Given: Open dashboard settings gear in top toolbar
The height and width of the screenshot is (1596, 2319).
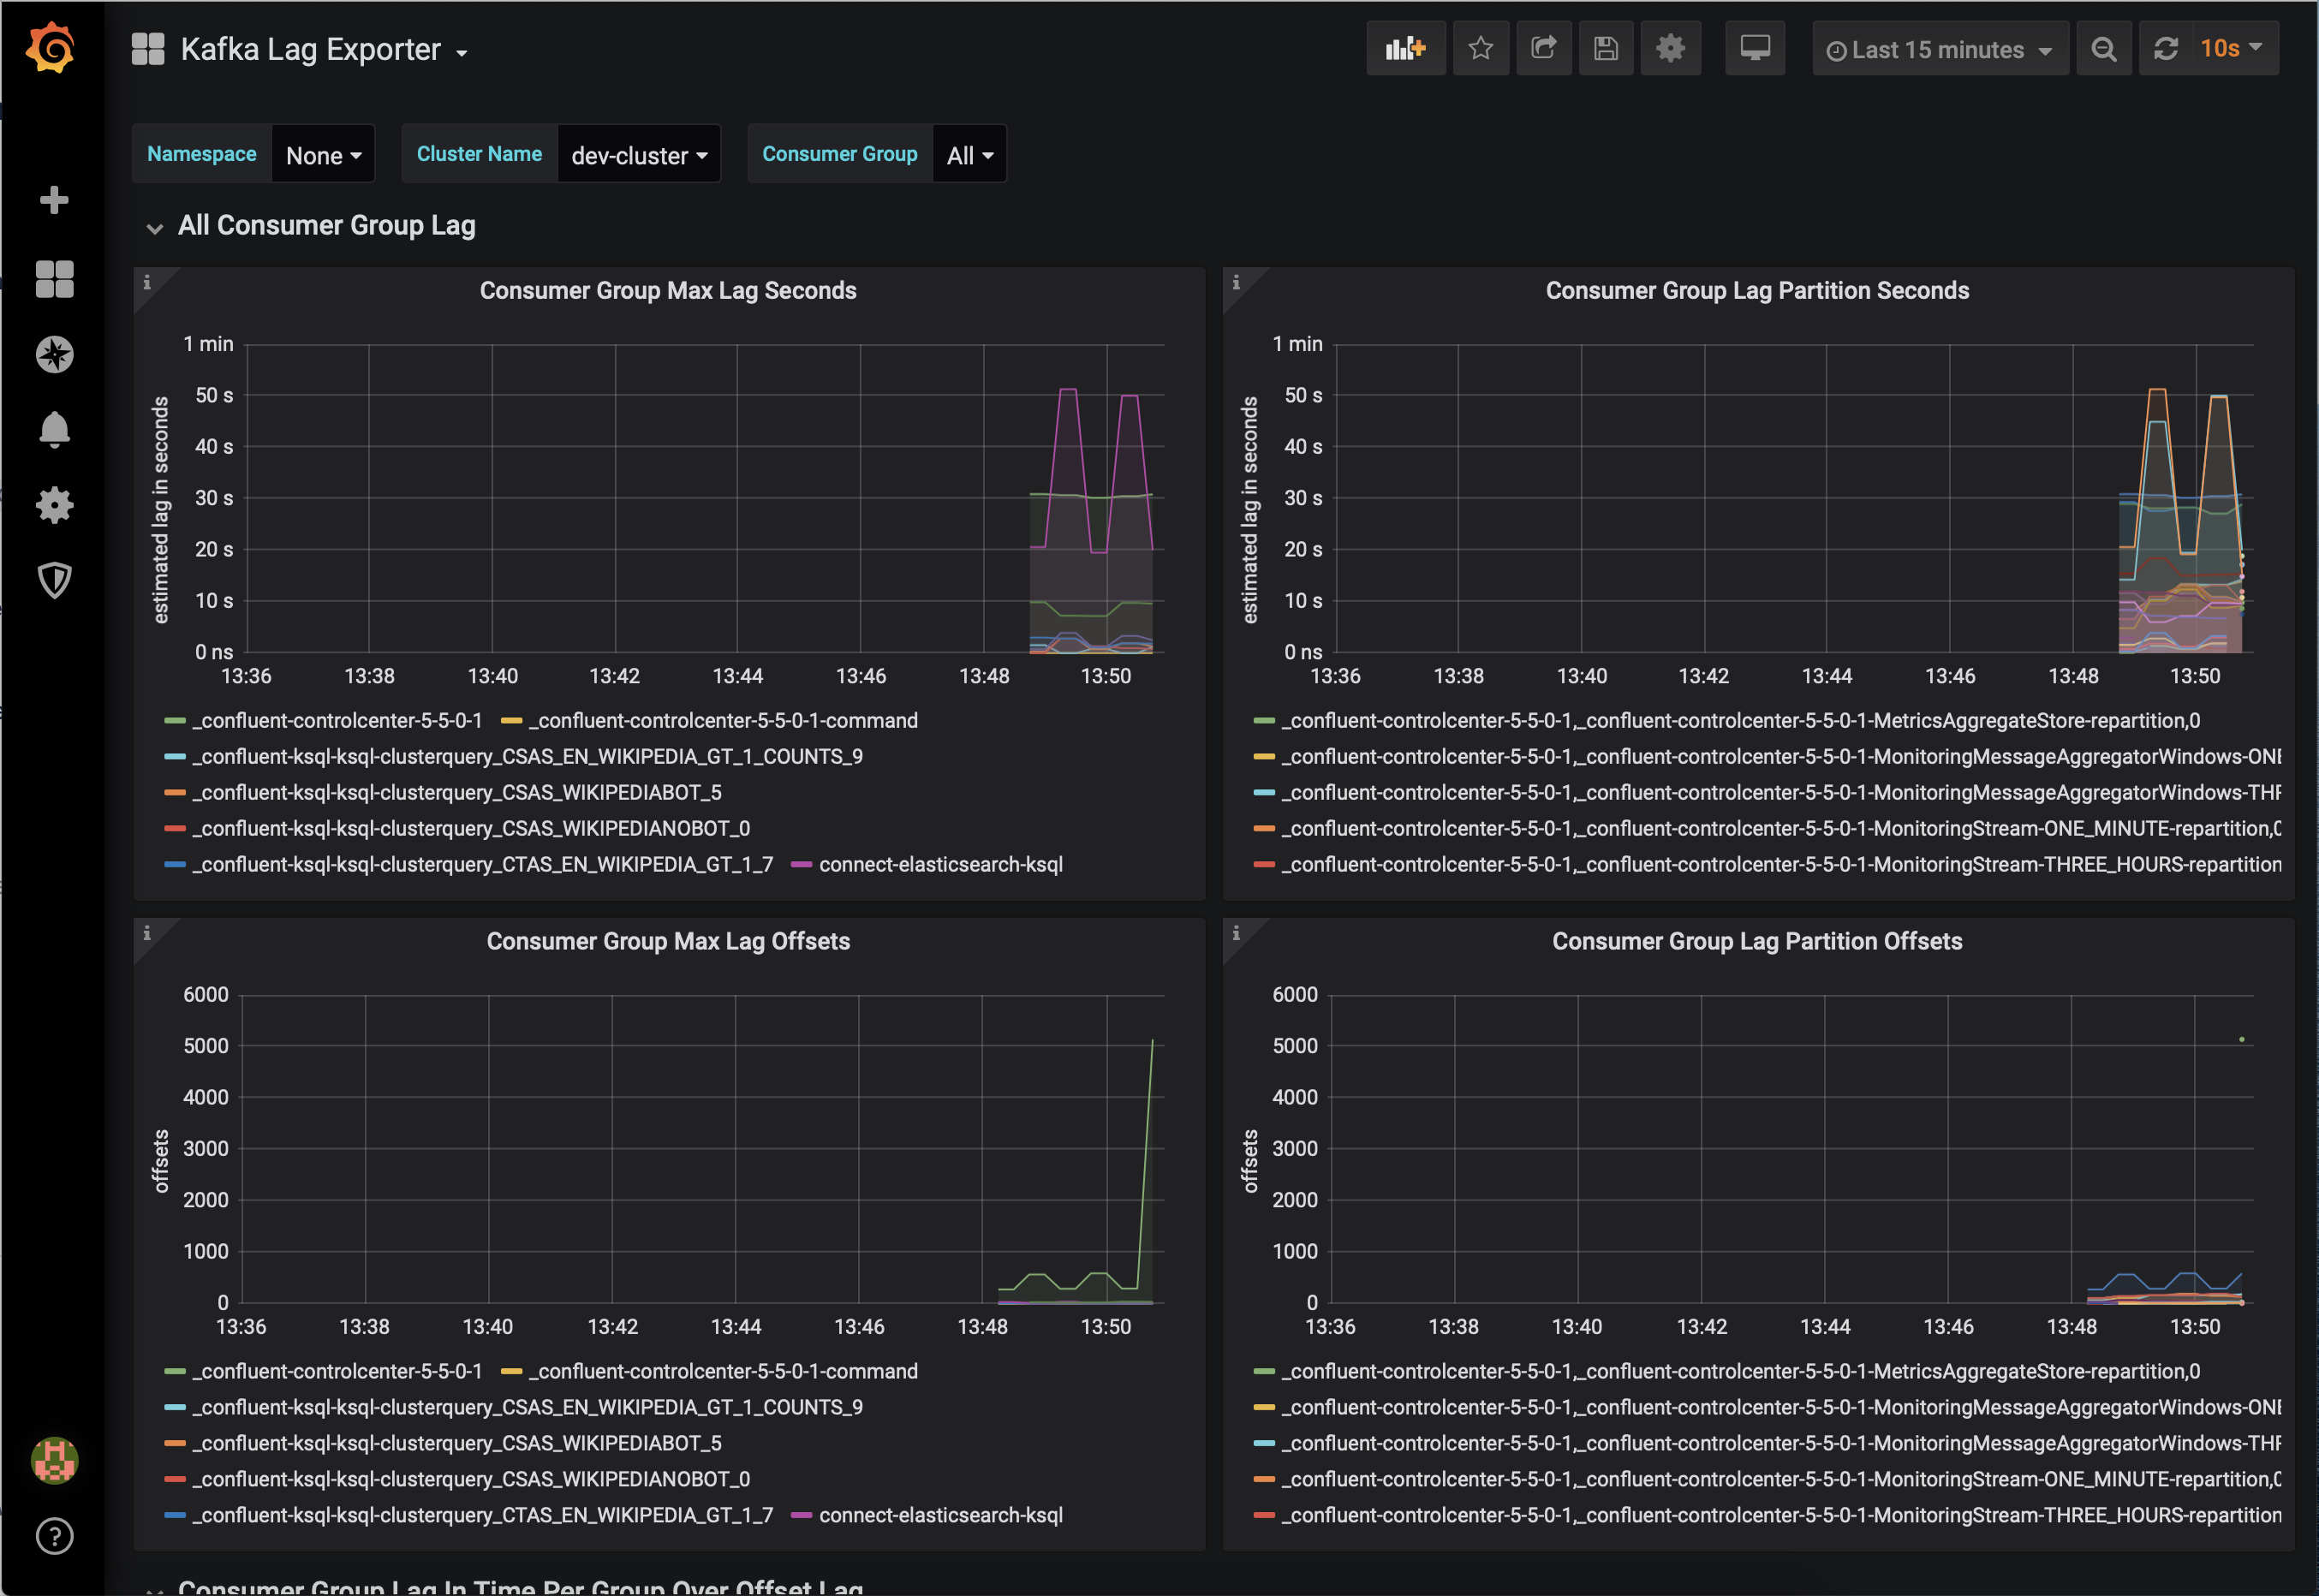Looking at the screenshot, I should [x=1669, y=48].
